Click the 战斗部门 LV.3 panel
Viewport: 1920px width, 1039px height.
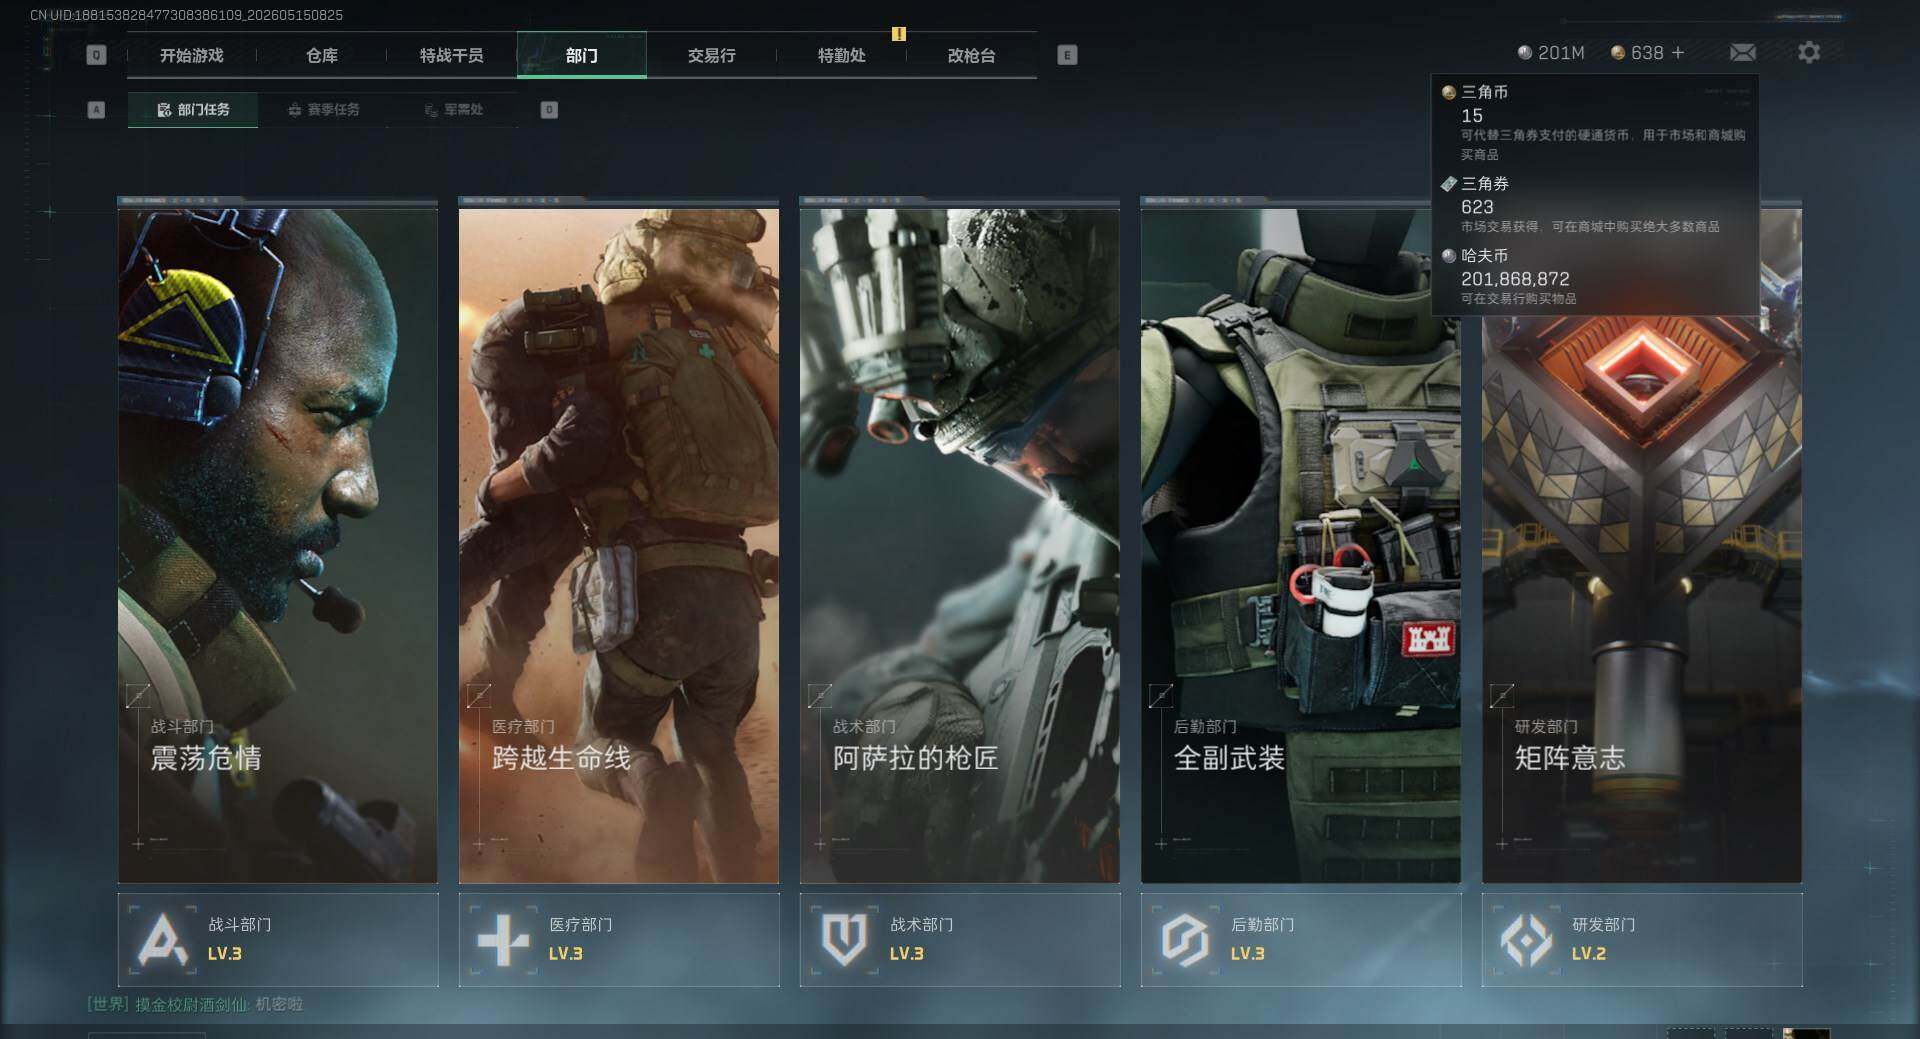[x=278, y=940]
